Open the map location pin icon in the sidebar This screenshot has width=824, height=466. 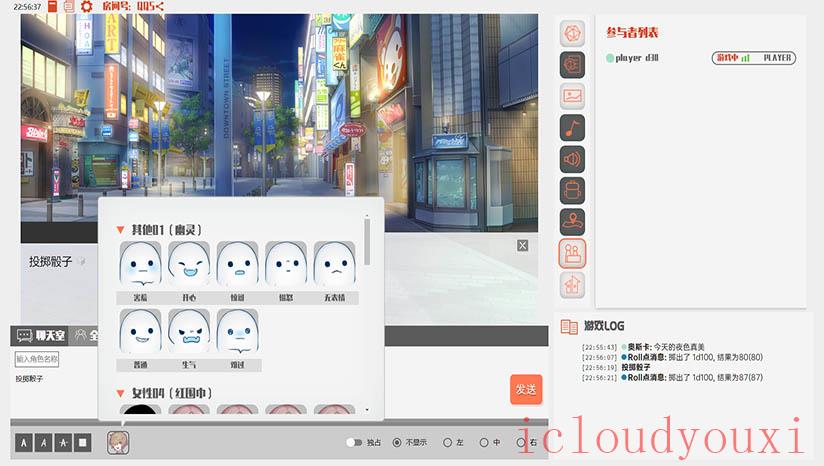point(572,222)
